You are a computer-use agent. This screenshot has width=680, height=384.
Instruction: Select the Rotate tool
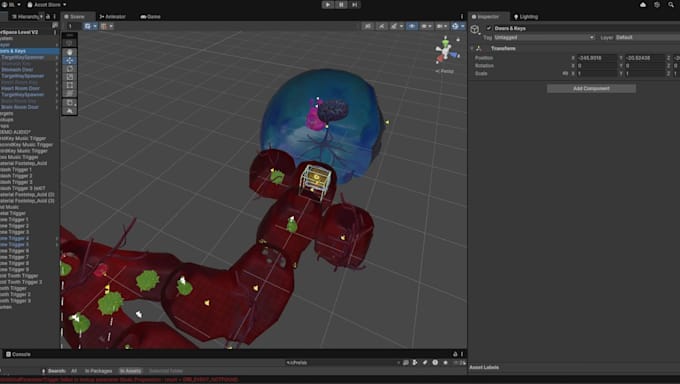coord(69,69)
